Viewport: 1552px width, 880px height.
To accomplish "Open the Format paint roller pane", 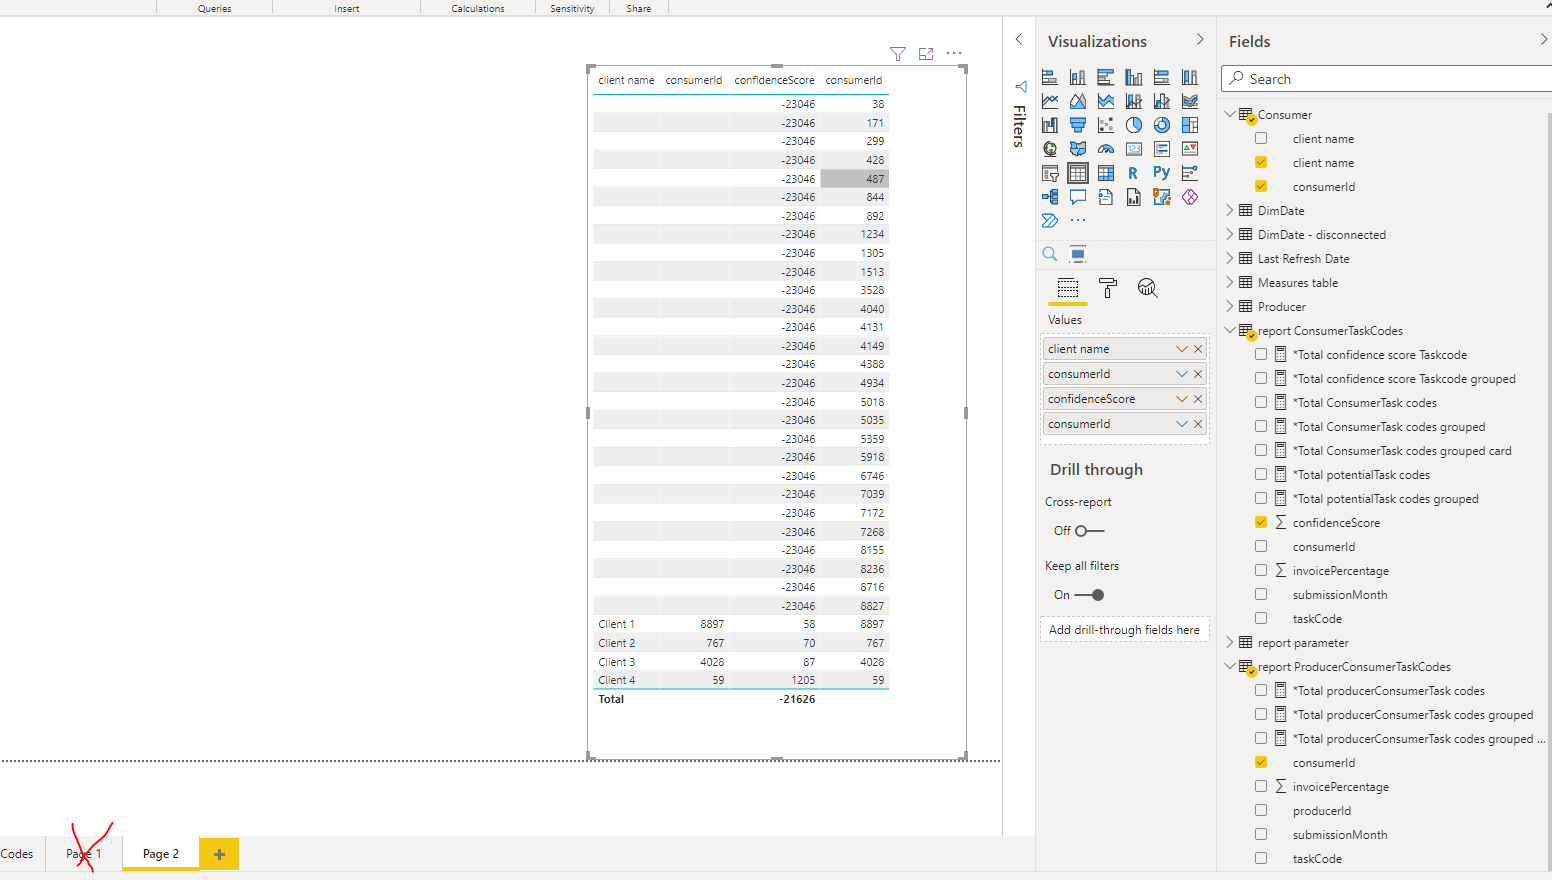I will [1107, 288].
